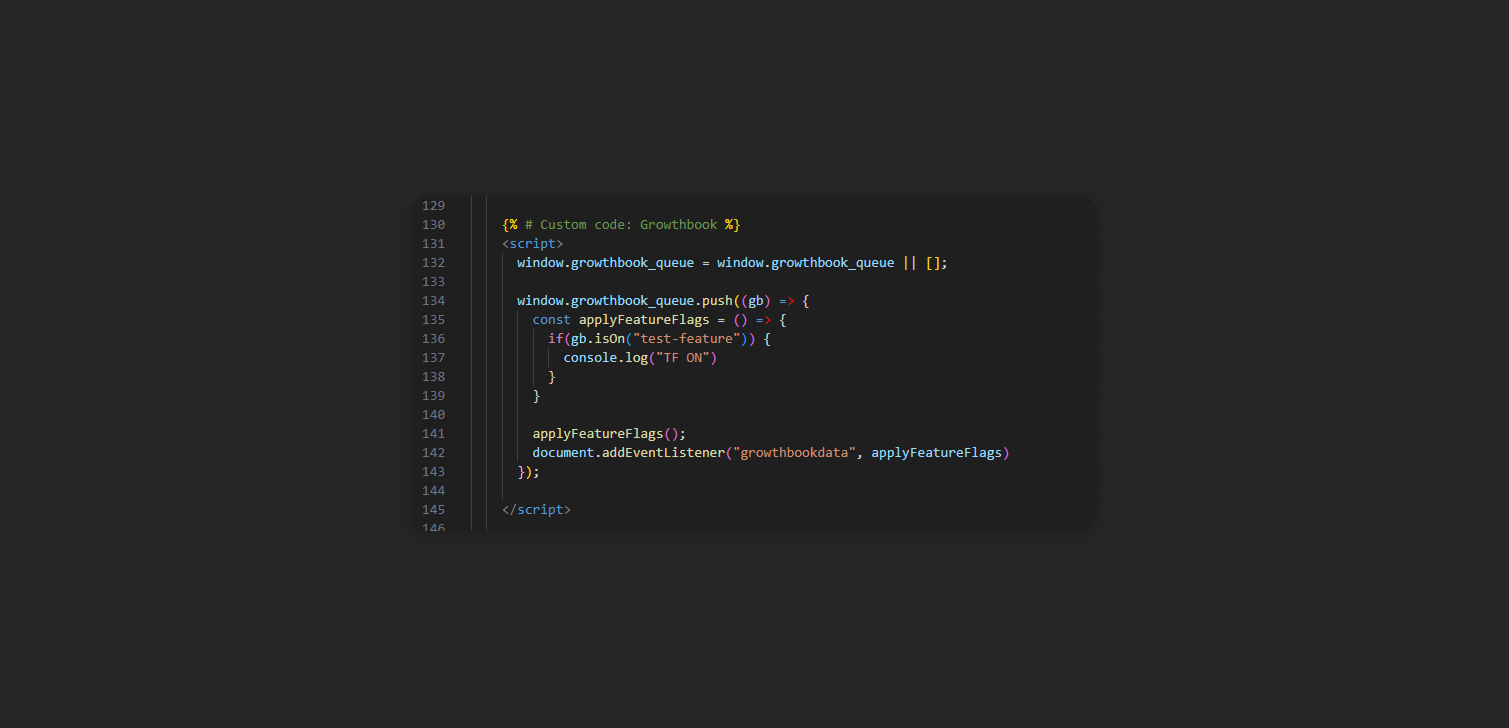Click line number 134
The width and height of the screenshot is (1509, 728).
click(433, 300)
